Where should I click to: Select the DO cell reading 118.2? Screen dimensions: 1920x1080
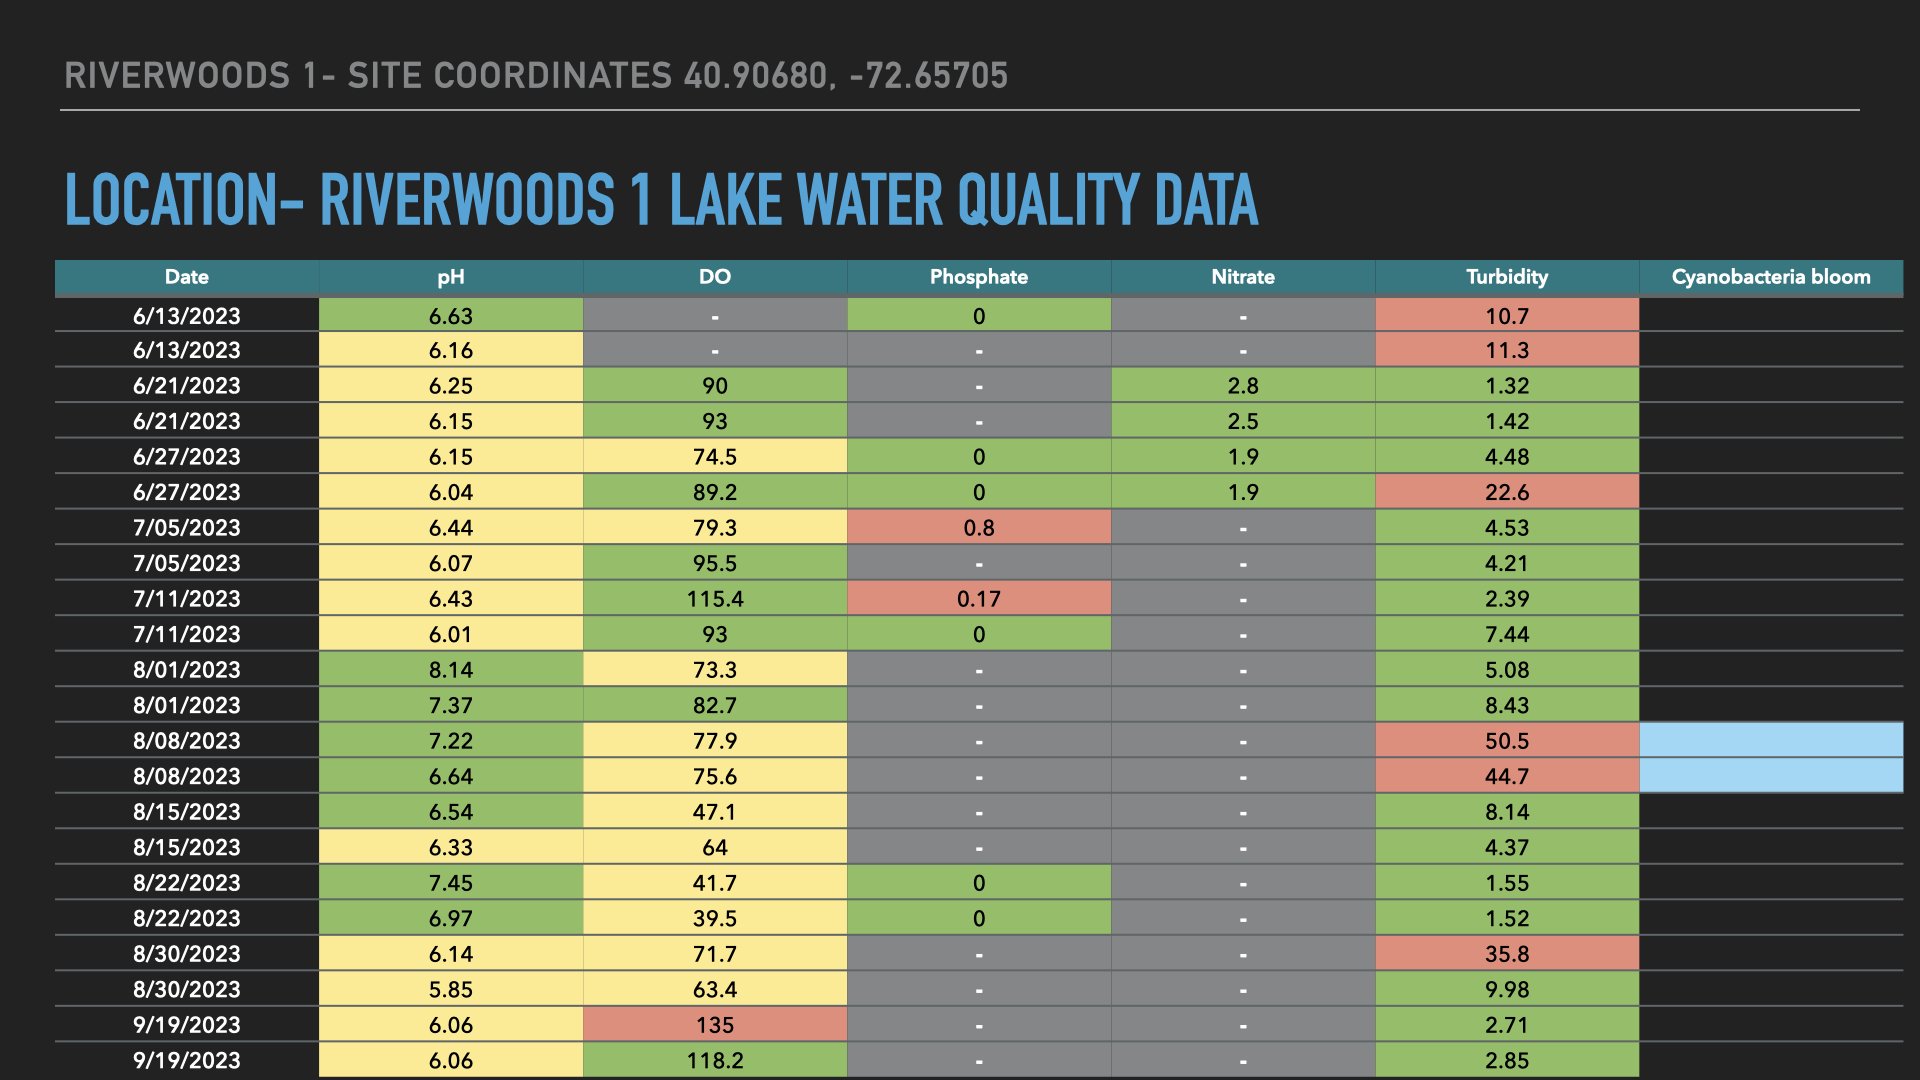(715, 1060)
